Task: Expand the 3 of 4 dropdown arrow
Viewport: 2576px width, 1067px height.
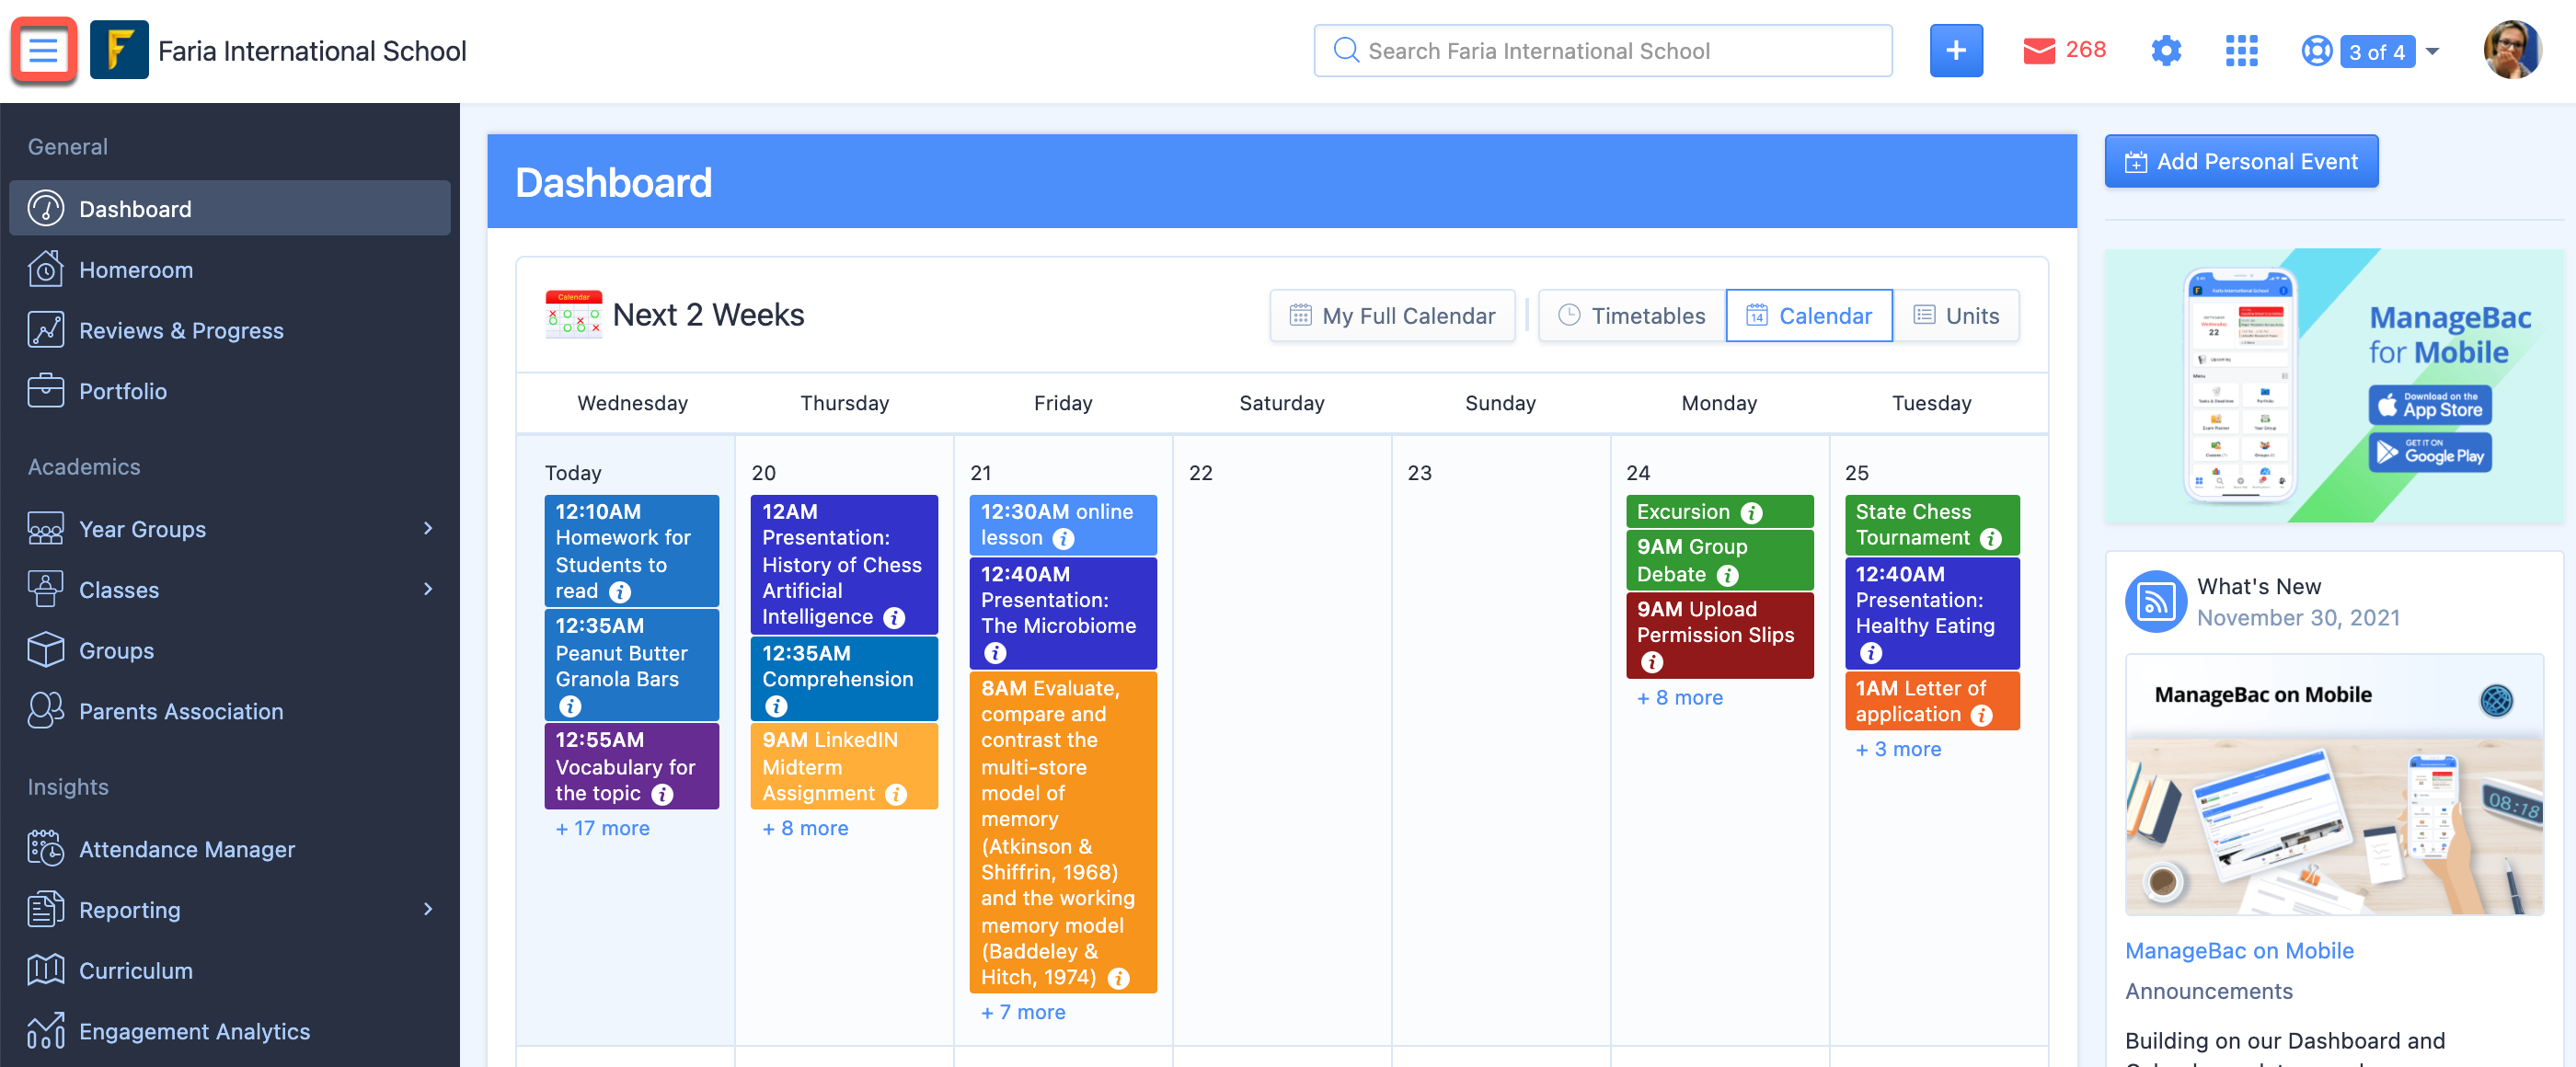Action: click(x=2432, y=51)
